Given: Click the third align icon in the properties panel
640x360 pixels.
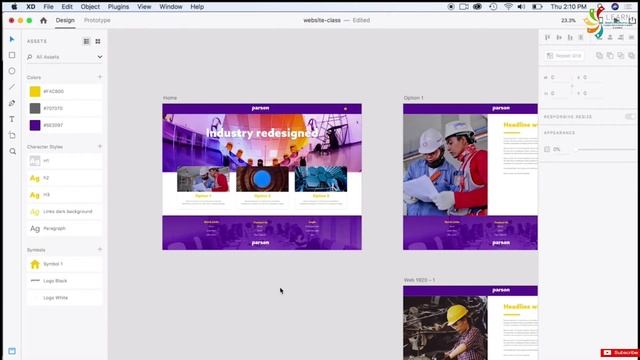Looking at the screenshot, I should pos(570,38).
